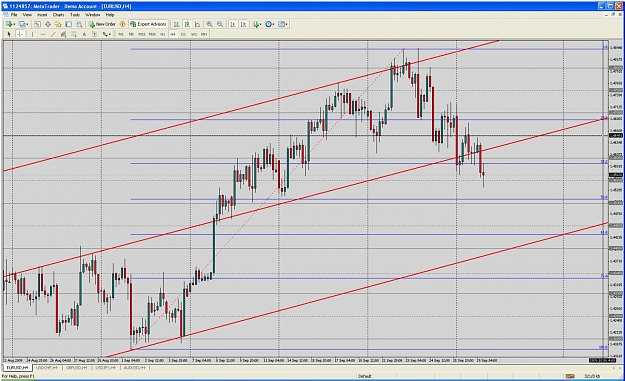Select the Equidistant Channel tool
The height and width of the screenshot is (381, 625).
(63, 34)
